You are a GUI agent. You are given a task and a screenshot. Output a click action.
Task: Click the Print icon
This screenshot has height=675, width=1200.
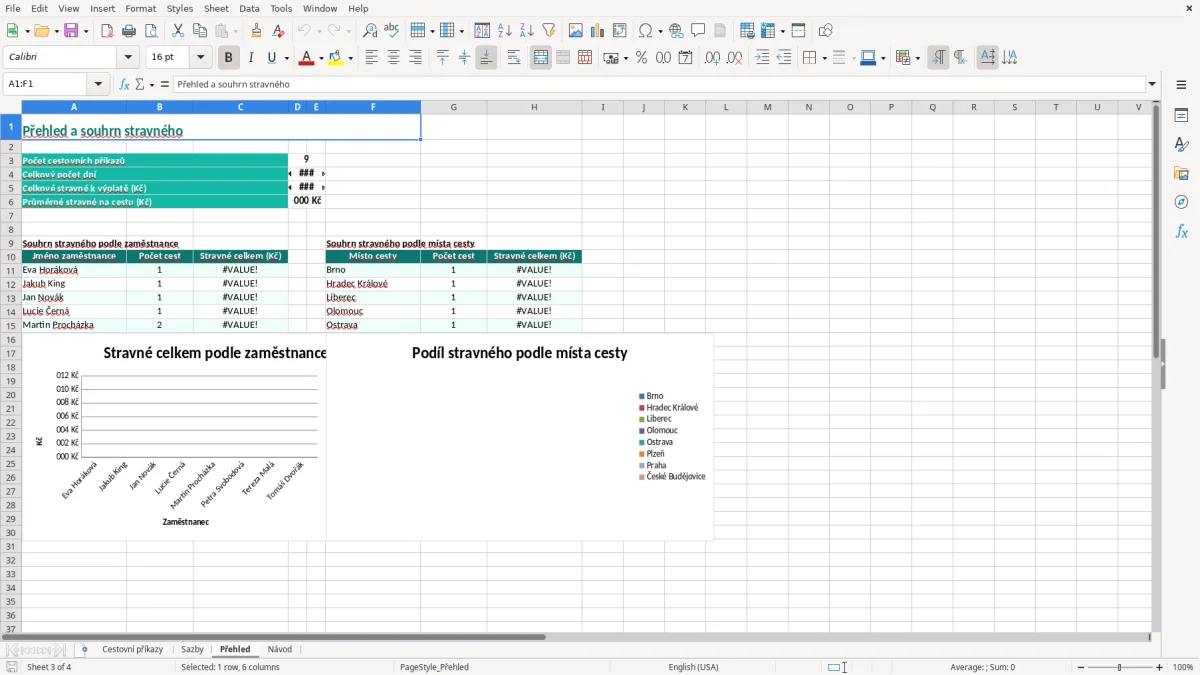(129, 31)
